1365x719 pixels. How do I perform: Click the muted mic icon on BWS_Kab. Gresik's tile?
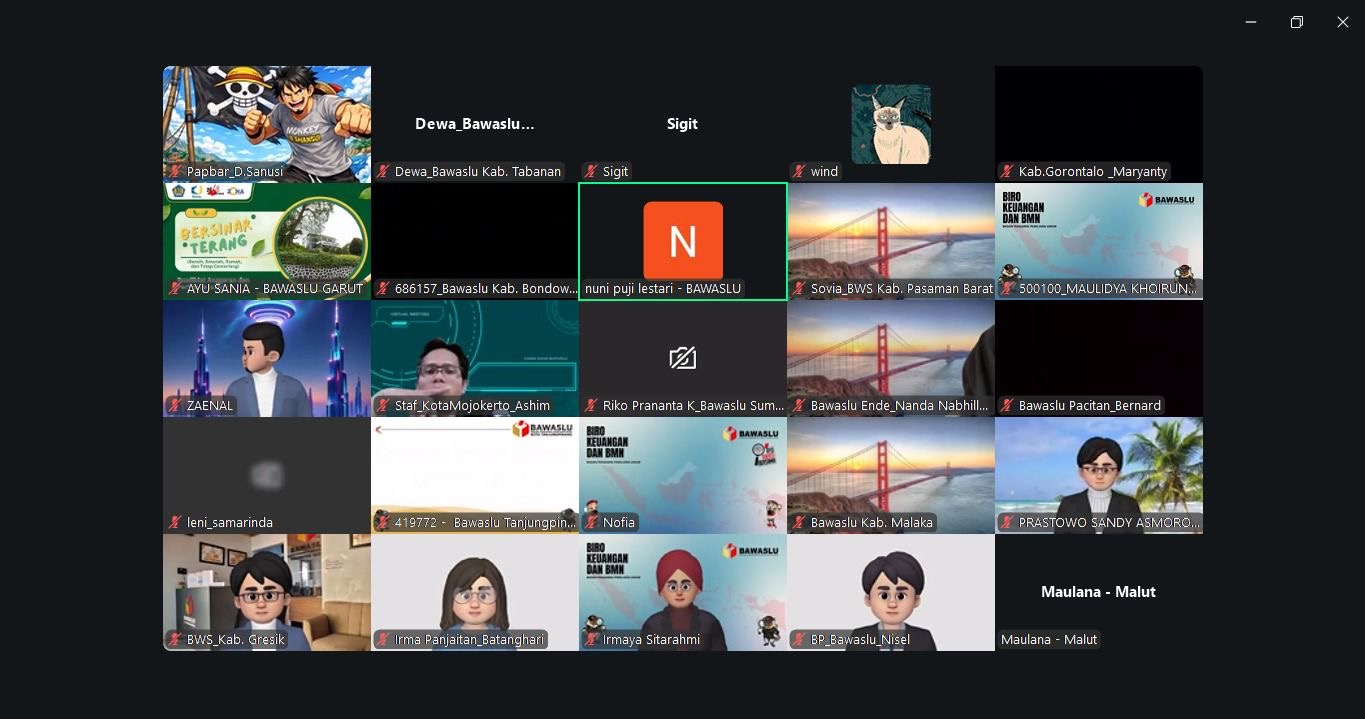pos(175,640)
